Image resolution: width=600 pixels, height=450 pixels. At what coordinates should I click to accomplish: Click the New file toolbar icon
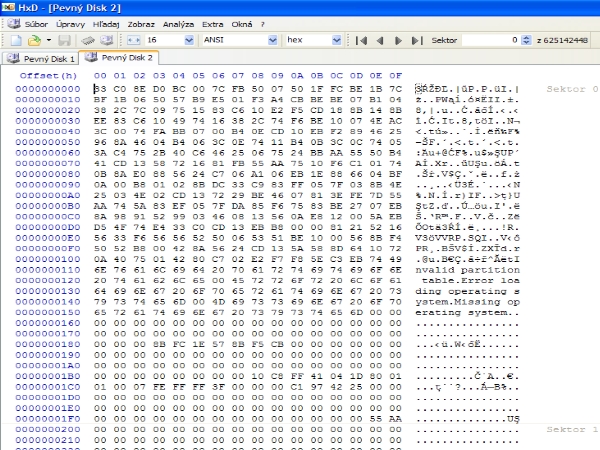[x=16, y=40]
